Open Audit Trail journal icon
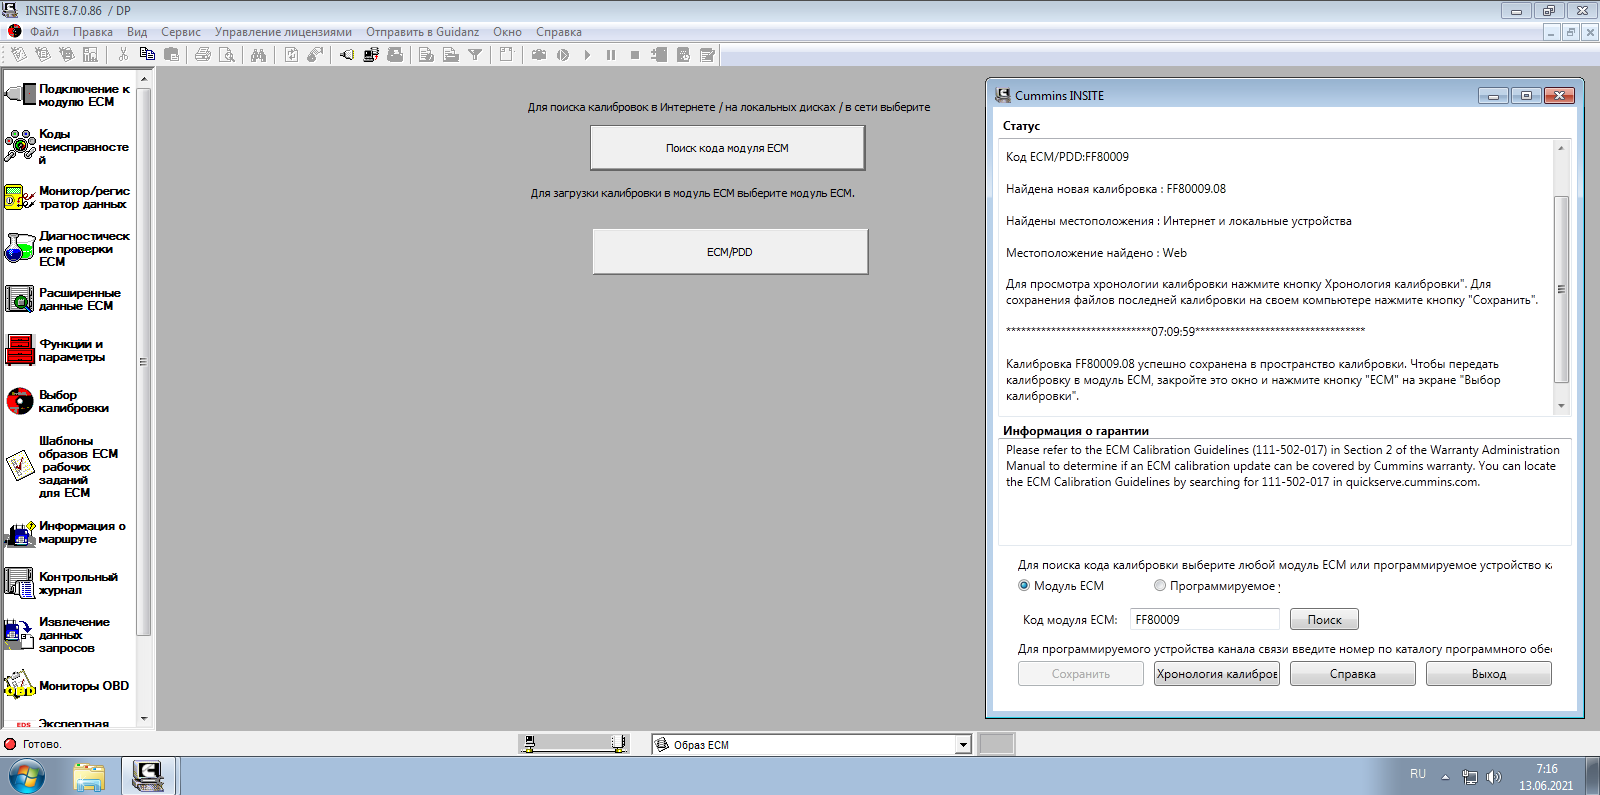 pos(20,583)
